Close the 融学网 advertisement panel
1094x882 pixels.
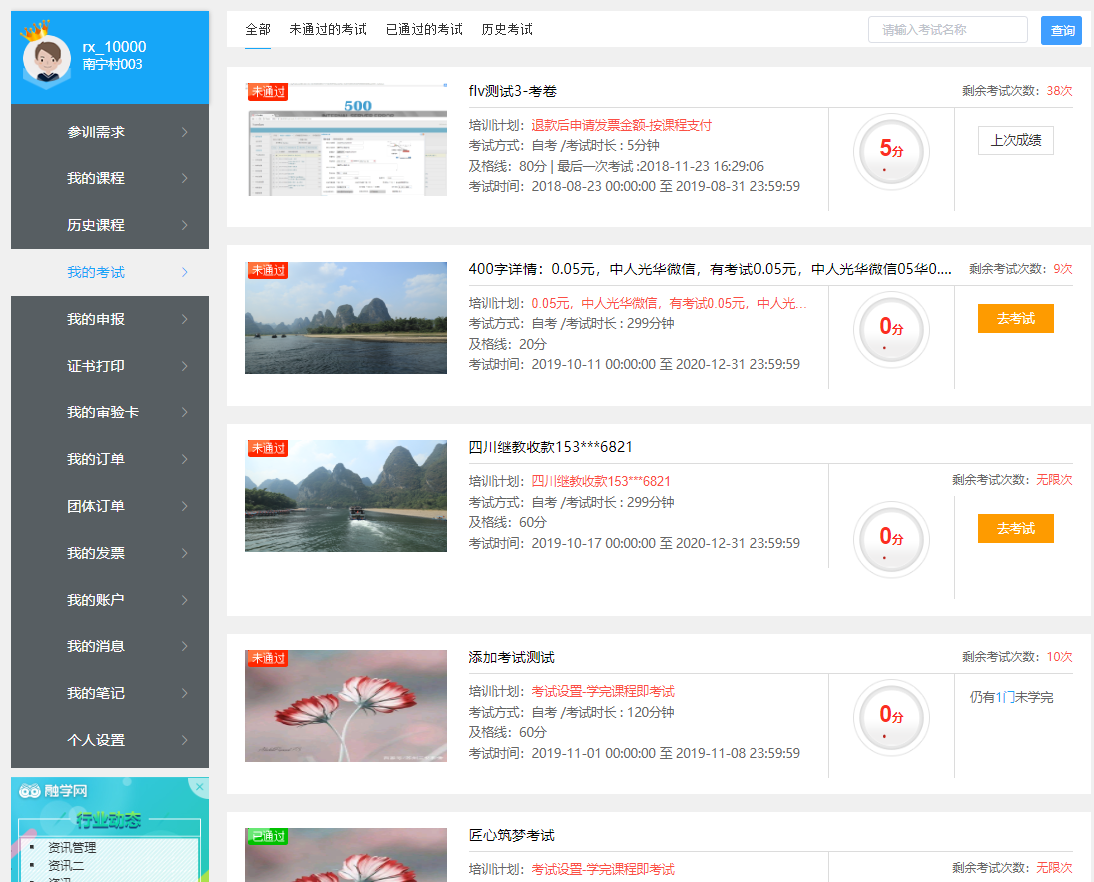[200, 787]
